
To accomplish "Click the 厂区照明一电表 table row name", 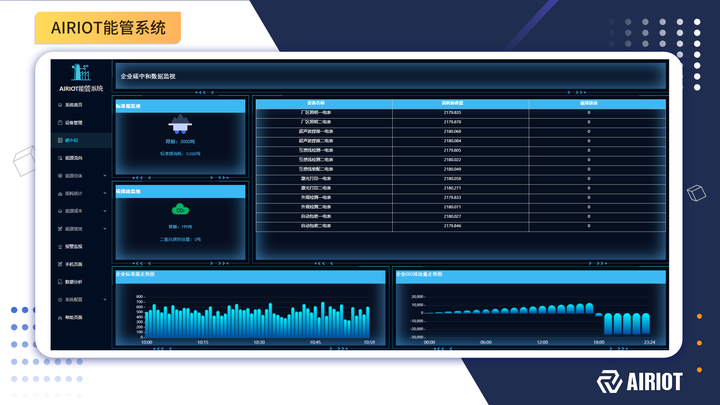I will pyautogui.click(x=316, y=112).
